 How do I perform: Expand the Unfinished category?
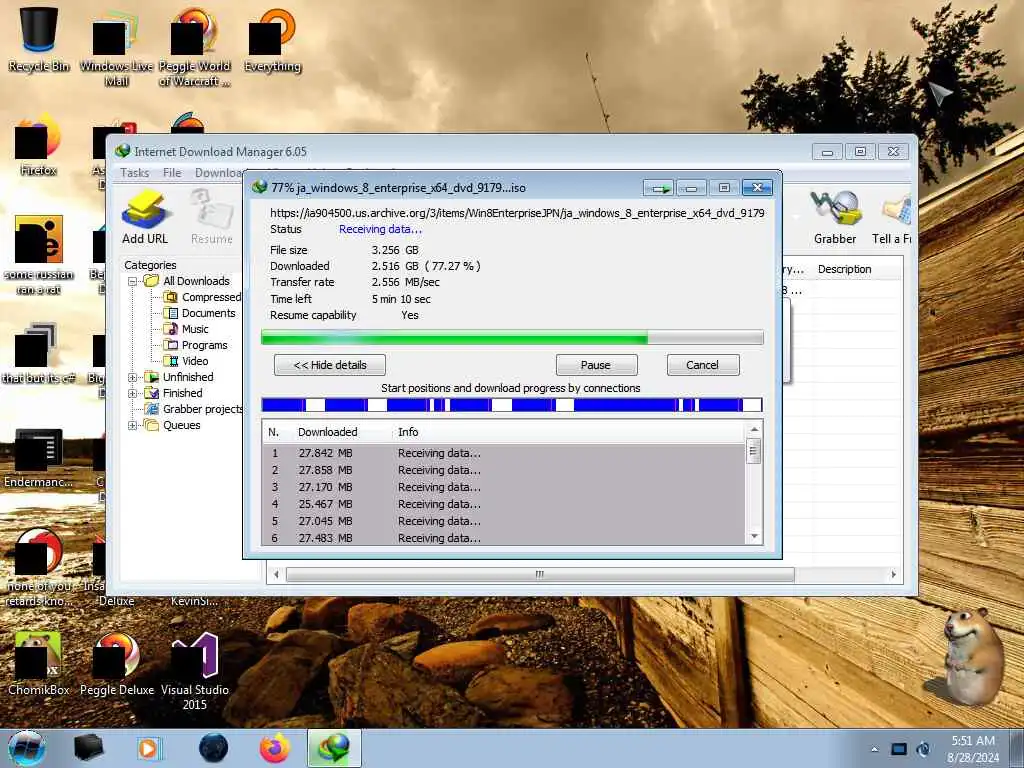(x=133, y=377)
